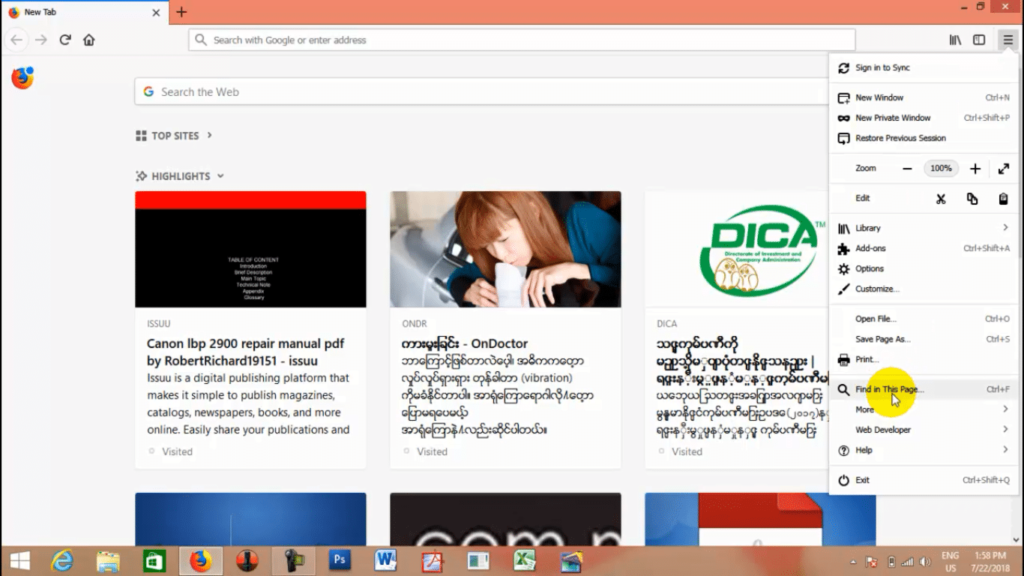Select Customize... menu entry

click(x=923, y=289)
